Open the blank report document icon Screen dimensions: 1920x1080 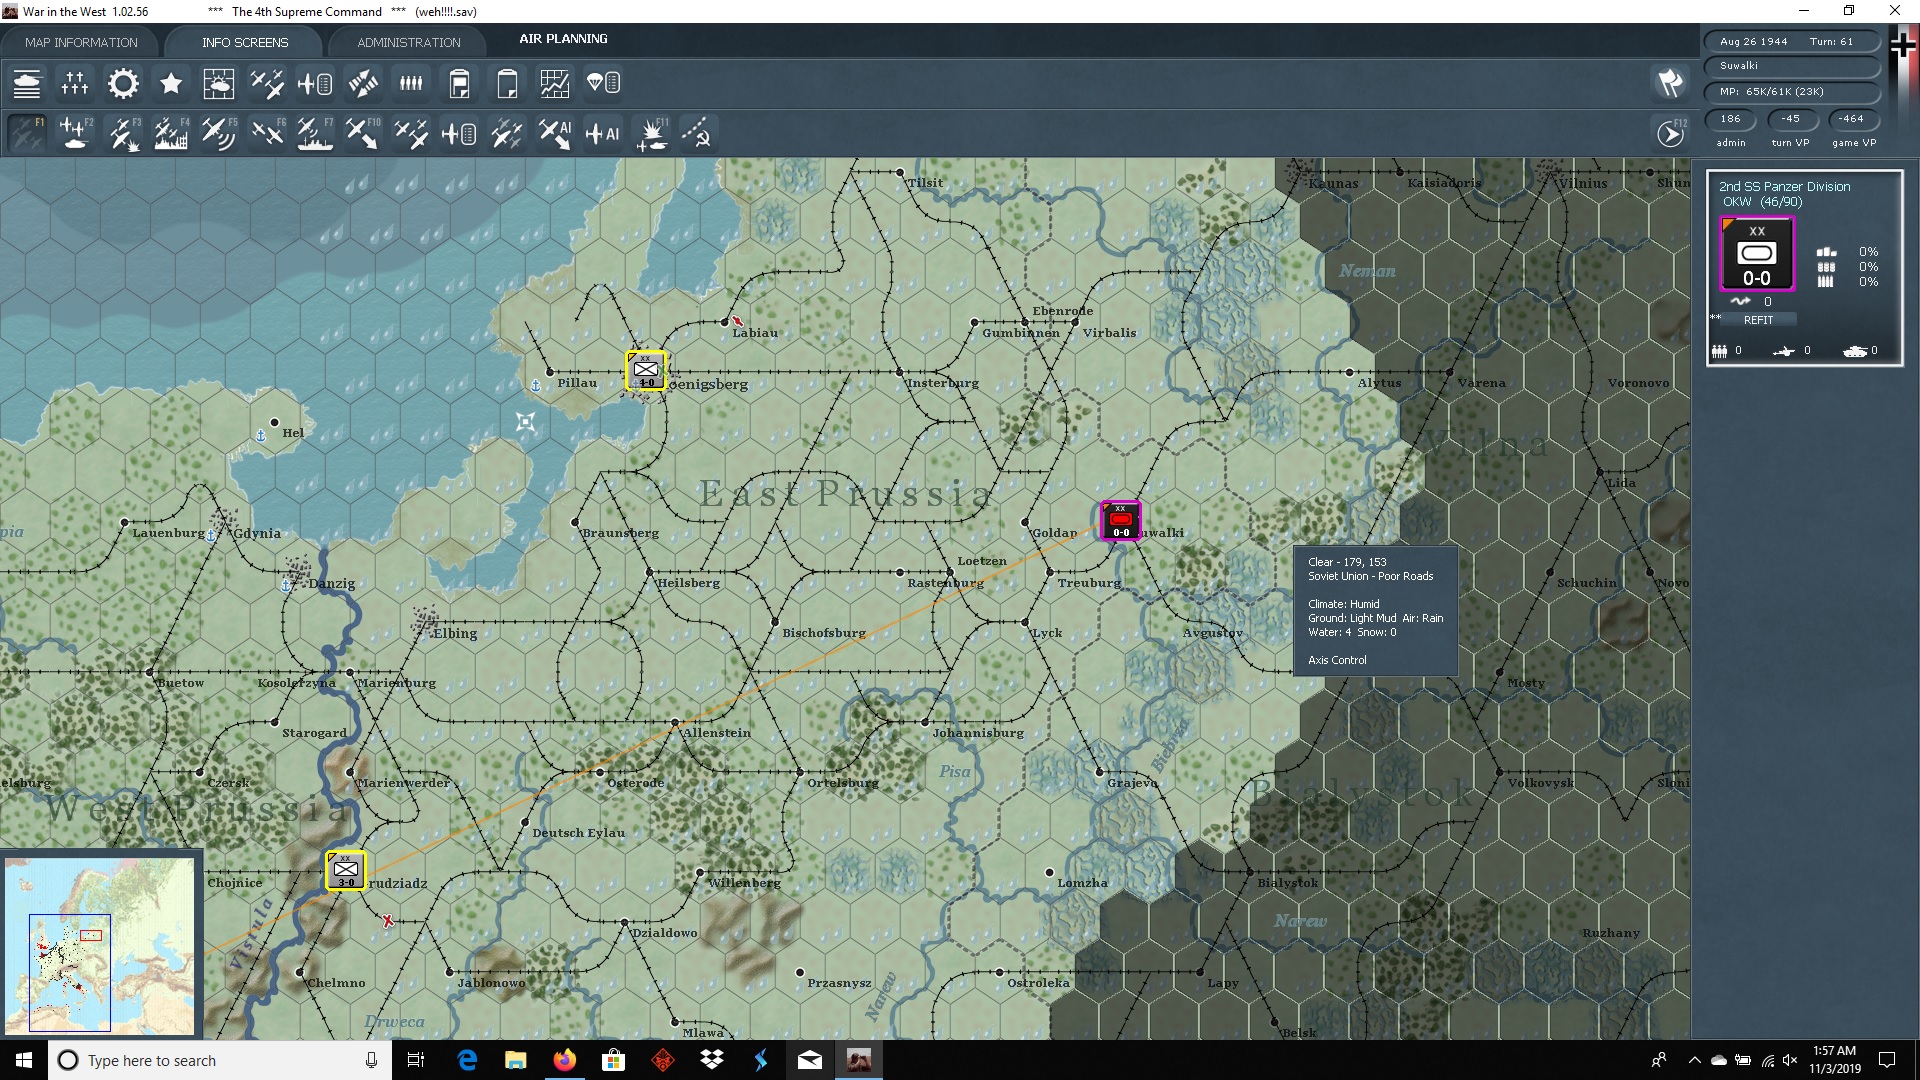pos(507,84)
